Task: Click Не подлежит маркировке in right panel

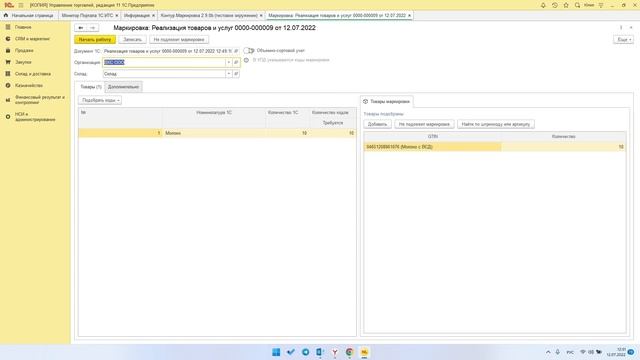Action: [424, 124]
